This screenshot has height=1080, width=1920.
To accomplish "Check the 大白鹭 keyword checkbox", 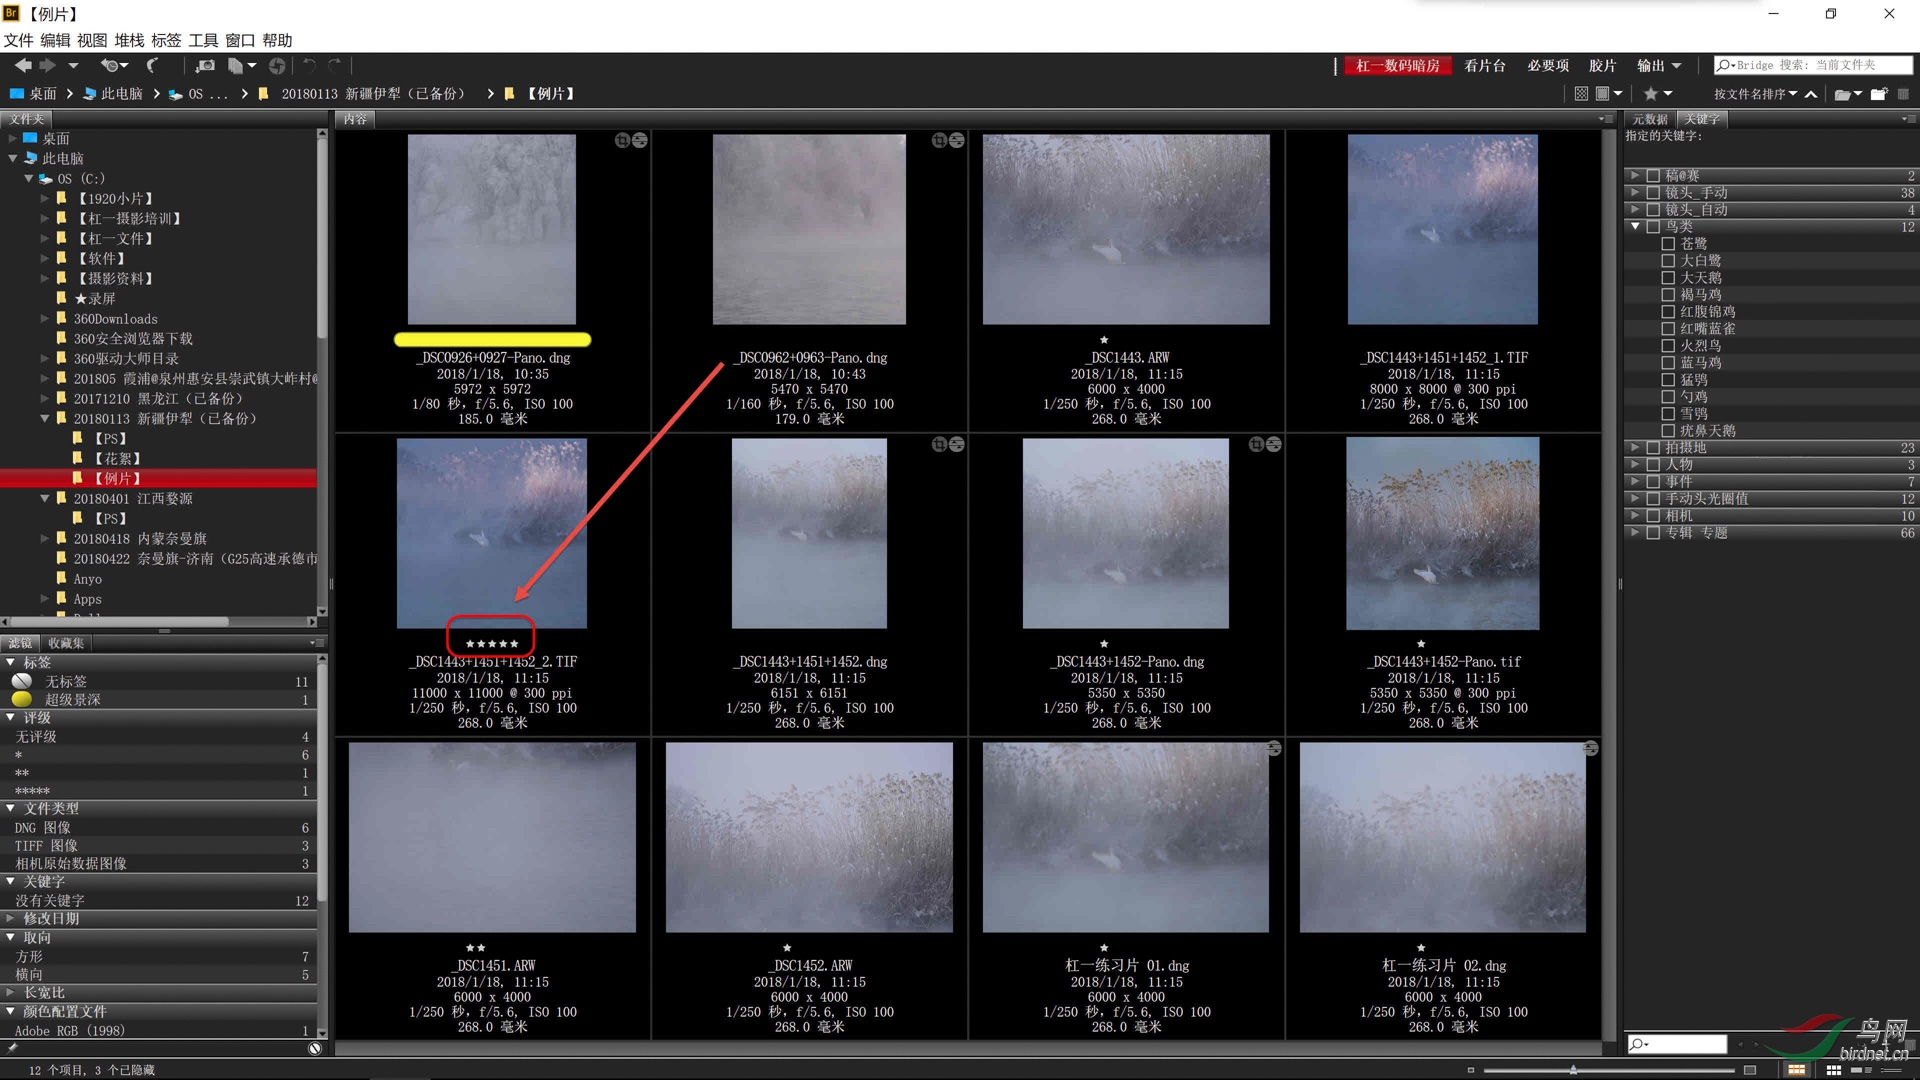I will (1668, 261).
